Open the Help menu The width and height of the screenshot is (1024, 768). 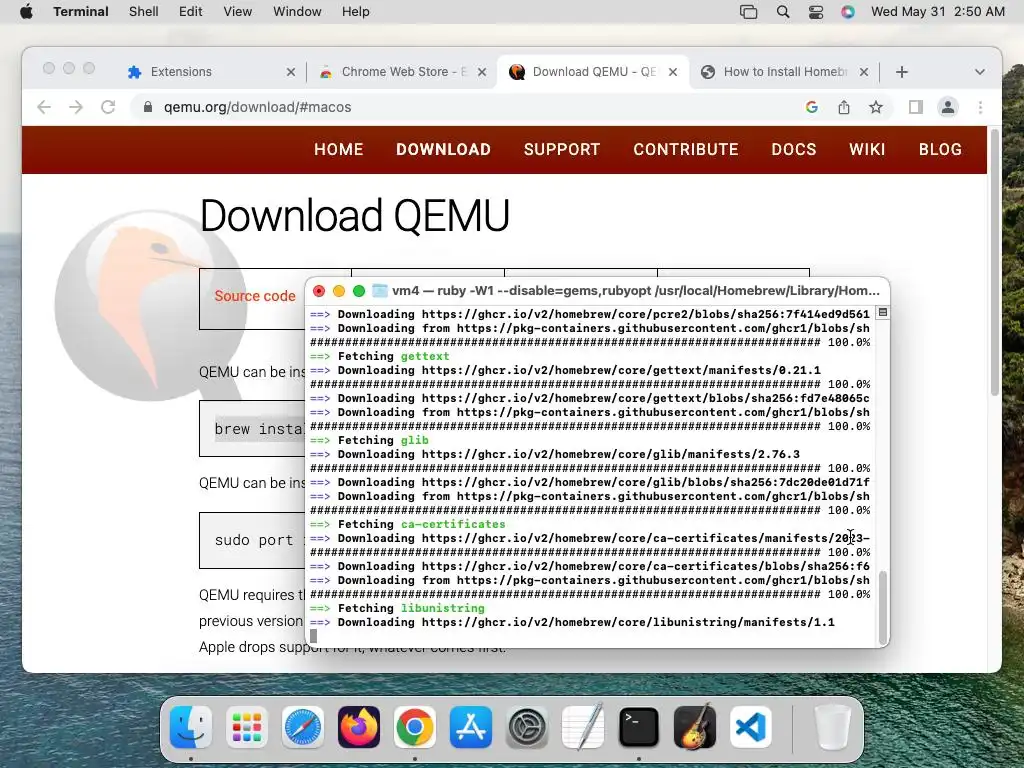pyautogui.click(x=356, y=12)
